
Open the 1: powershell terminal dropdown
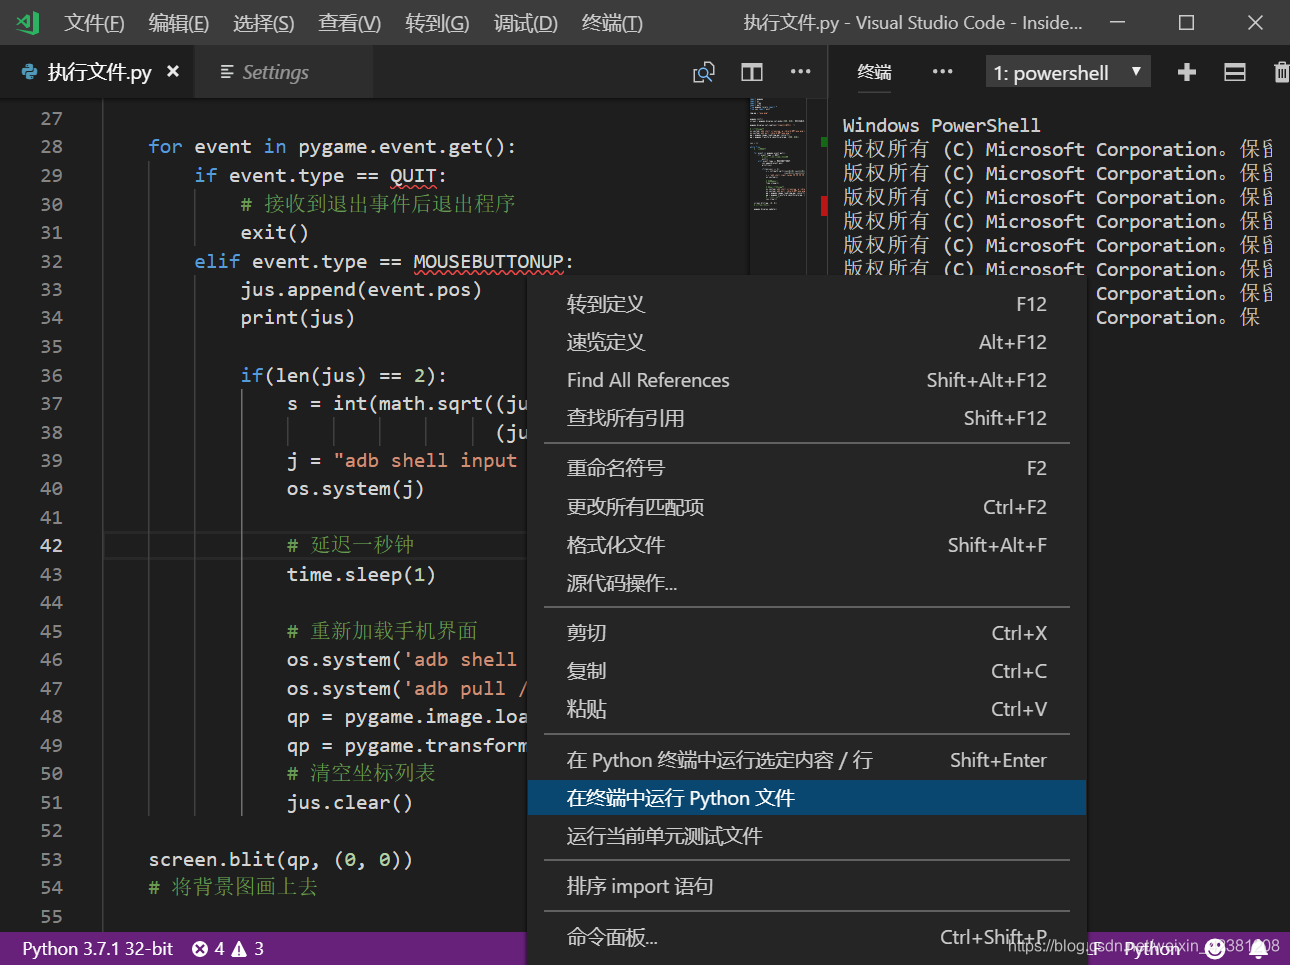1067,72
